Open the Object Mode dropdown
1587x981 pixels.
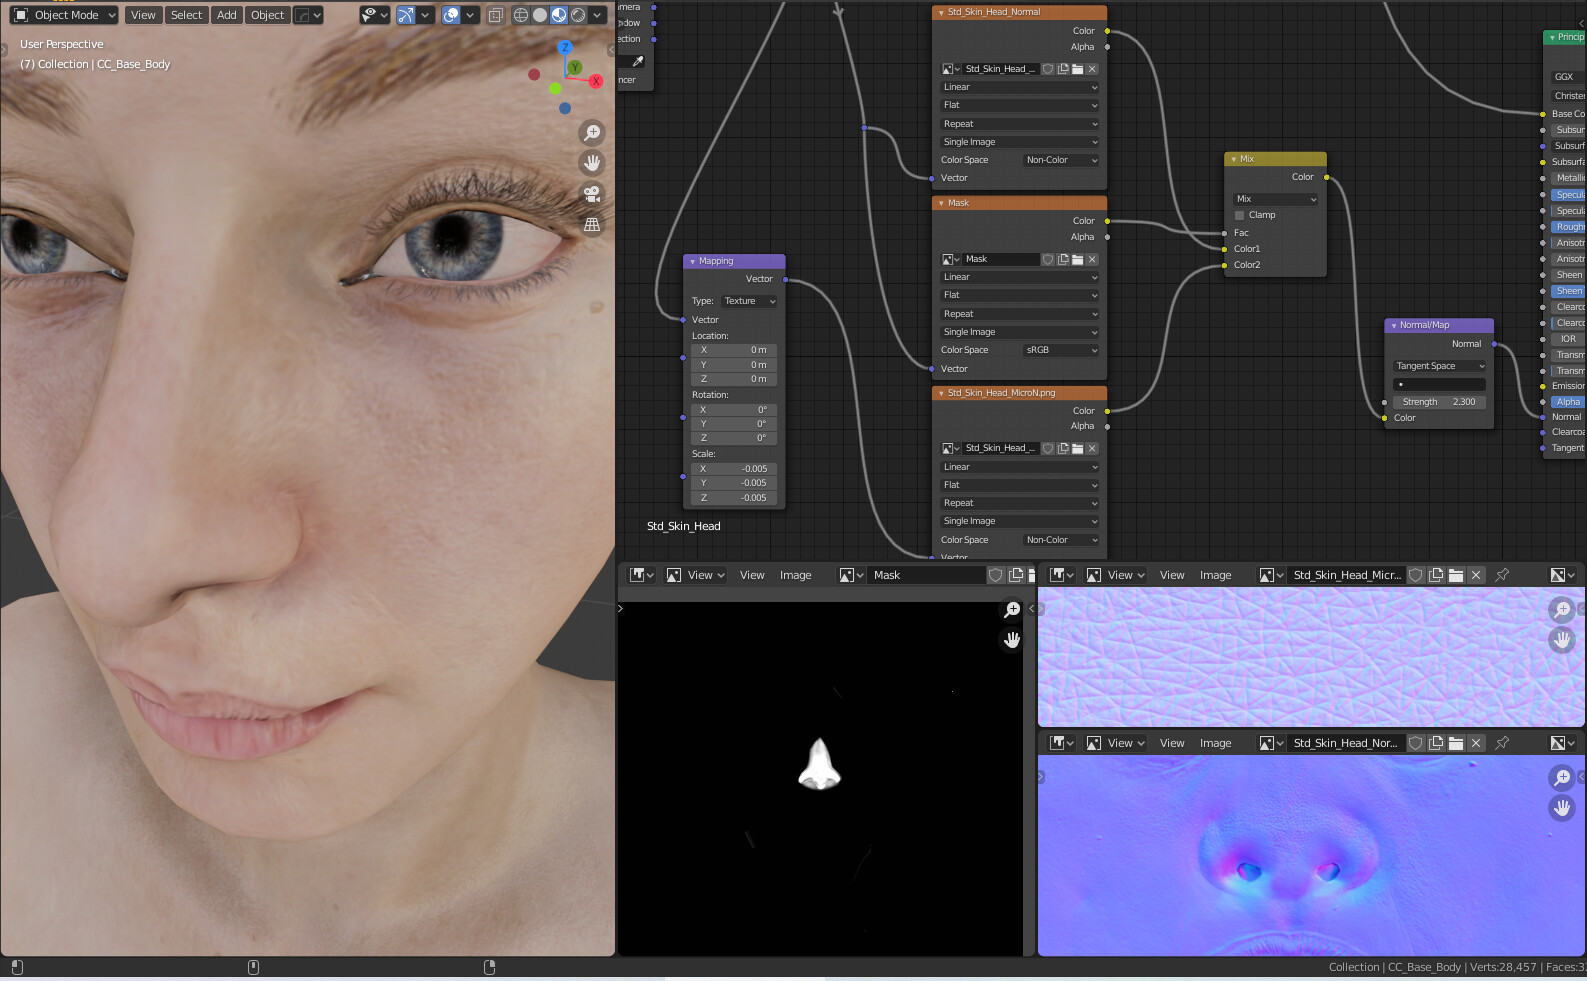pyautogui.click(x=64, y=15)
